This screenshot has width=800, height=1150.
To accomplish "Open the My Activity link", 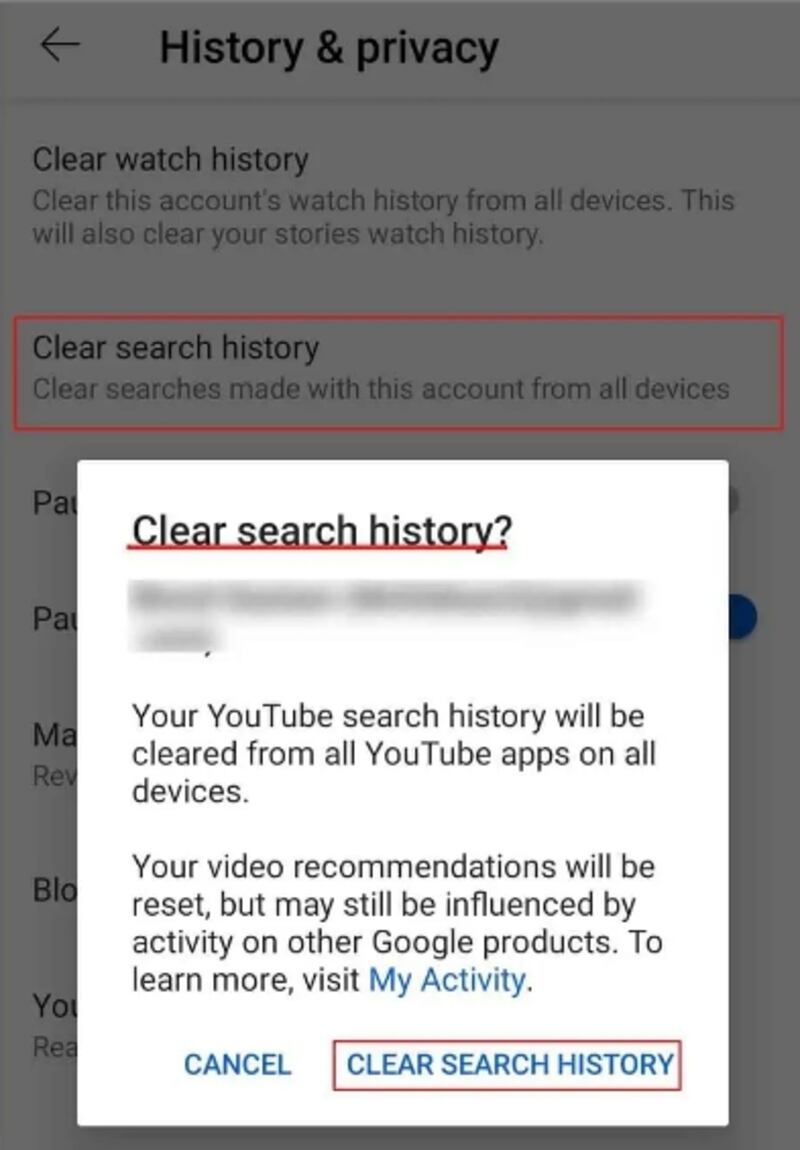I will [447, 980].
